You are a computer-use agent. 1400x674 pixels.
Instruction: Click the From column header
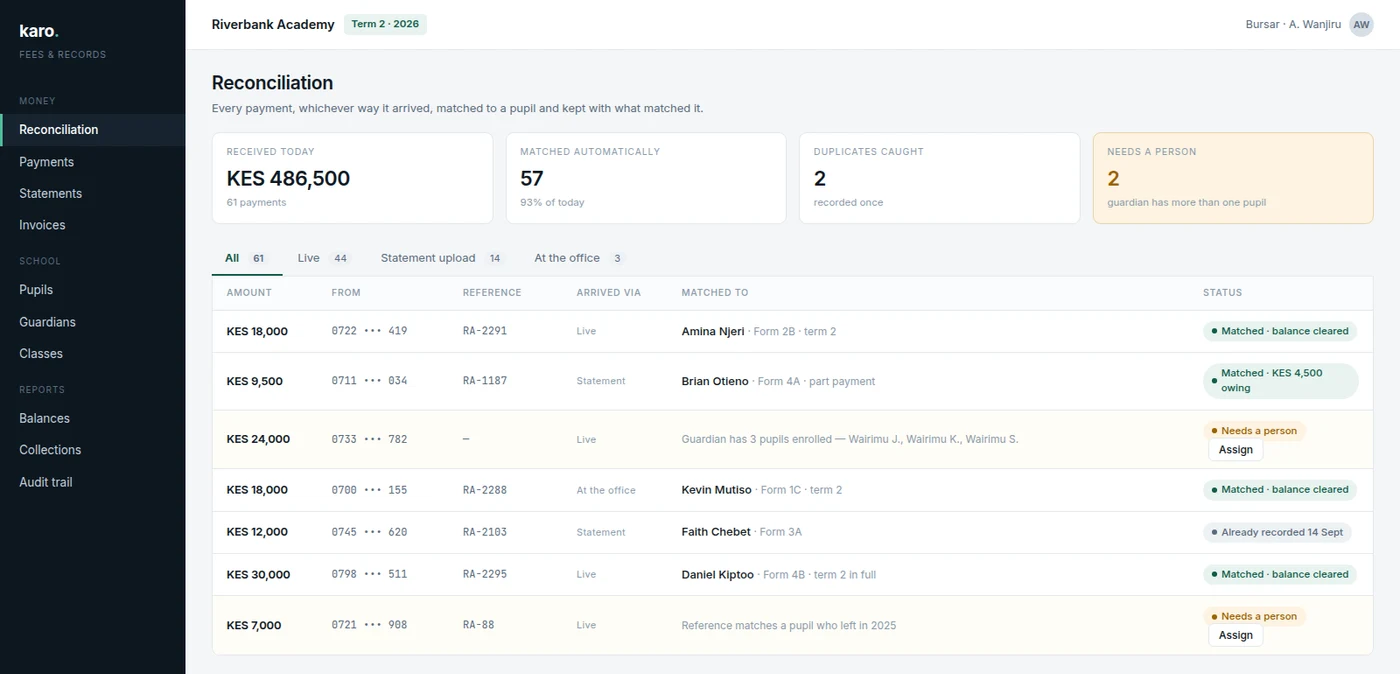(x=346, y=293)
